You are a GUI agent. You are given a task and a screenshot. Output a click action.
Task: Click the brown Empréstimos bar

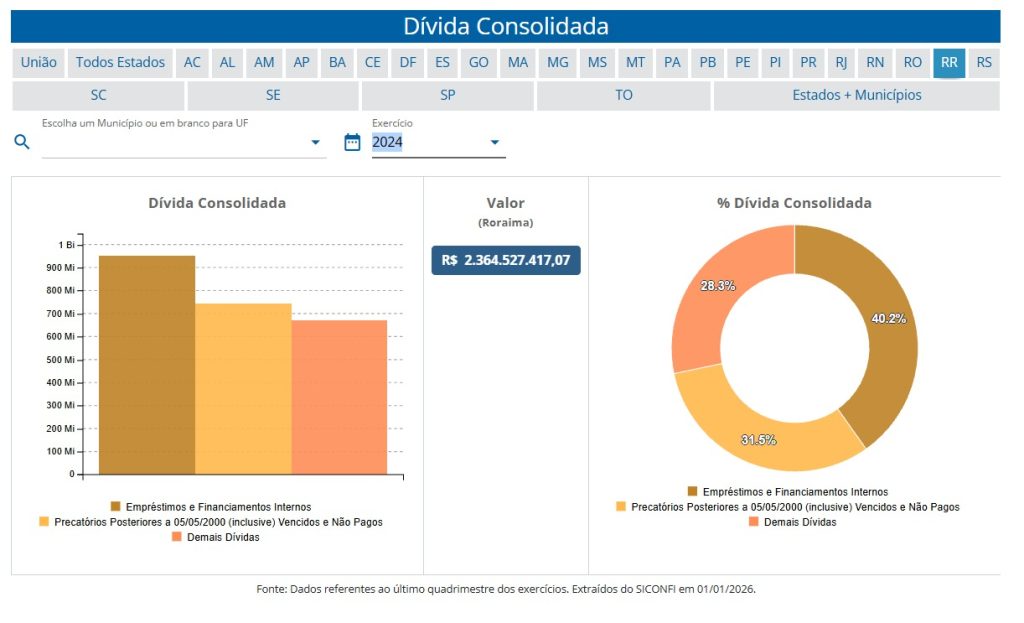pos(147,365)
